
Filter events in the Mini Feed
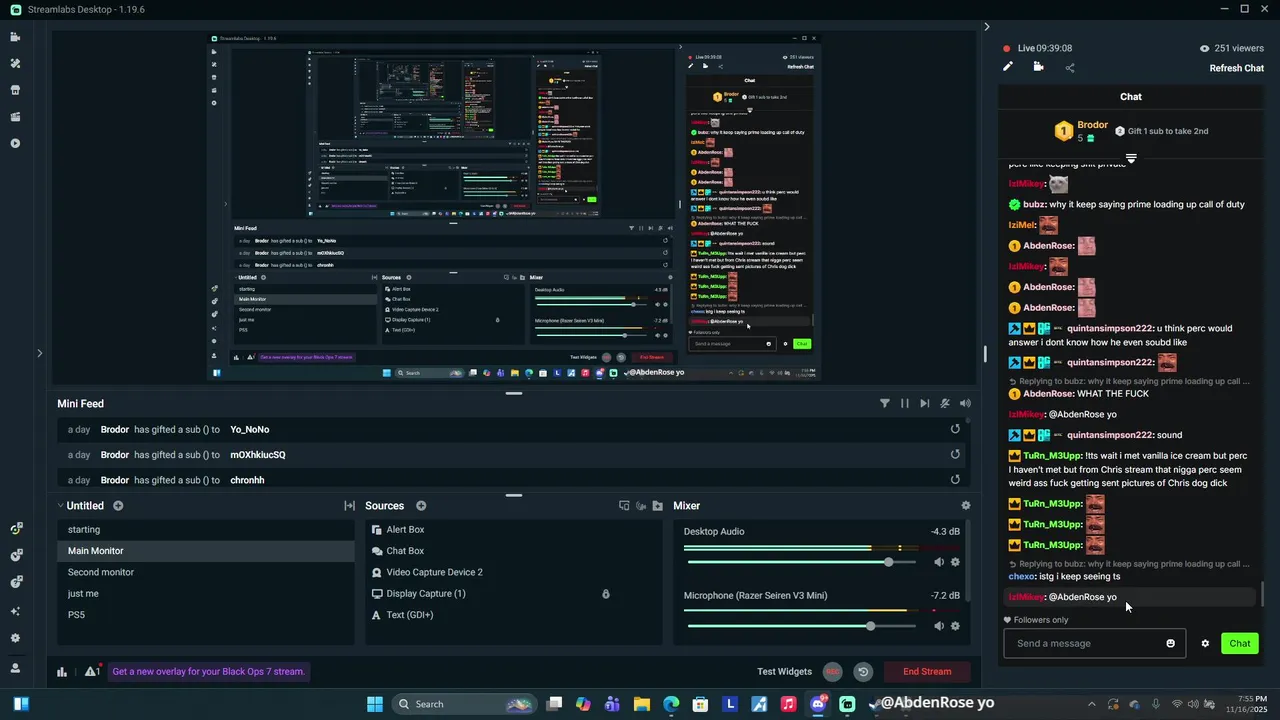tap(885, 404)
